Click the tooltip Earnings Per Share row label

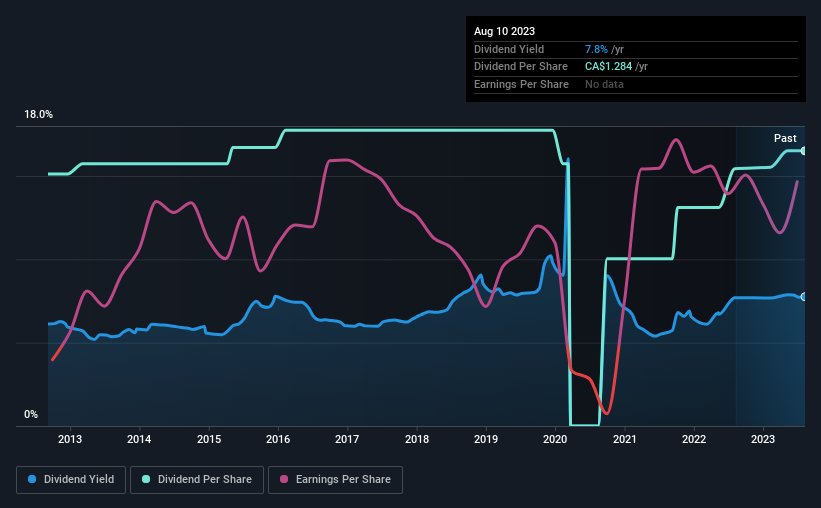pyautogui.click(x=521, y=84)
